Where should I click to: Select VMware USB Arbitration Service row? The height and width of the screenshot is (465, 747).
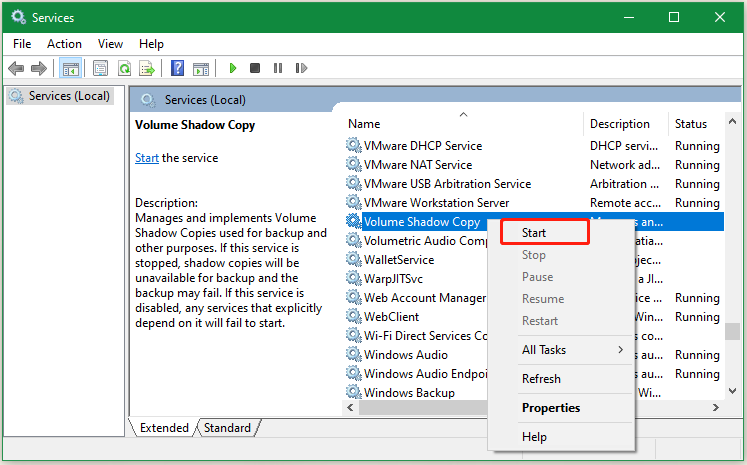(x=533, y=183)
